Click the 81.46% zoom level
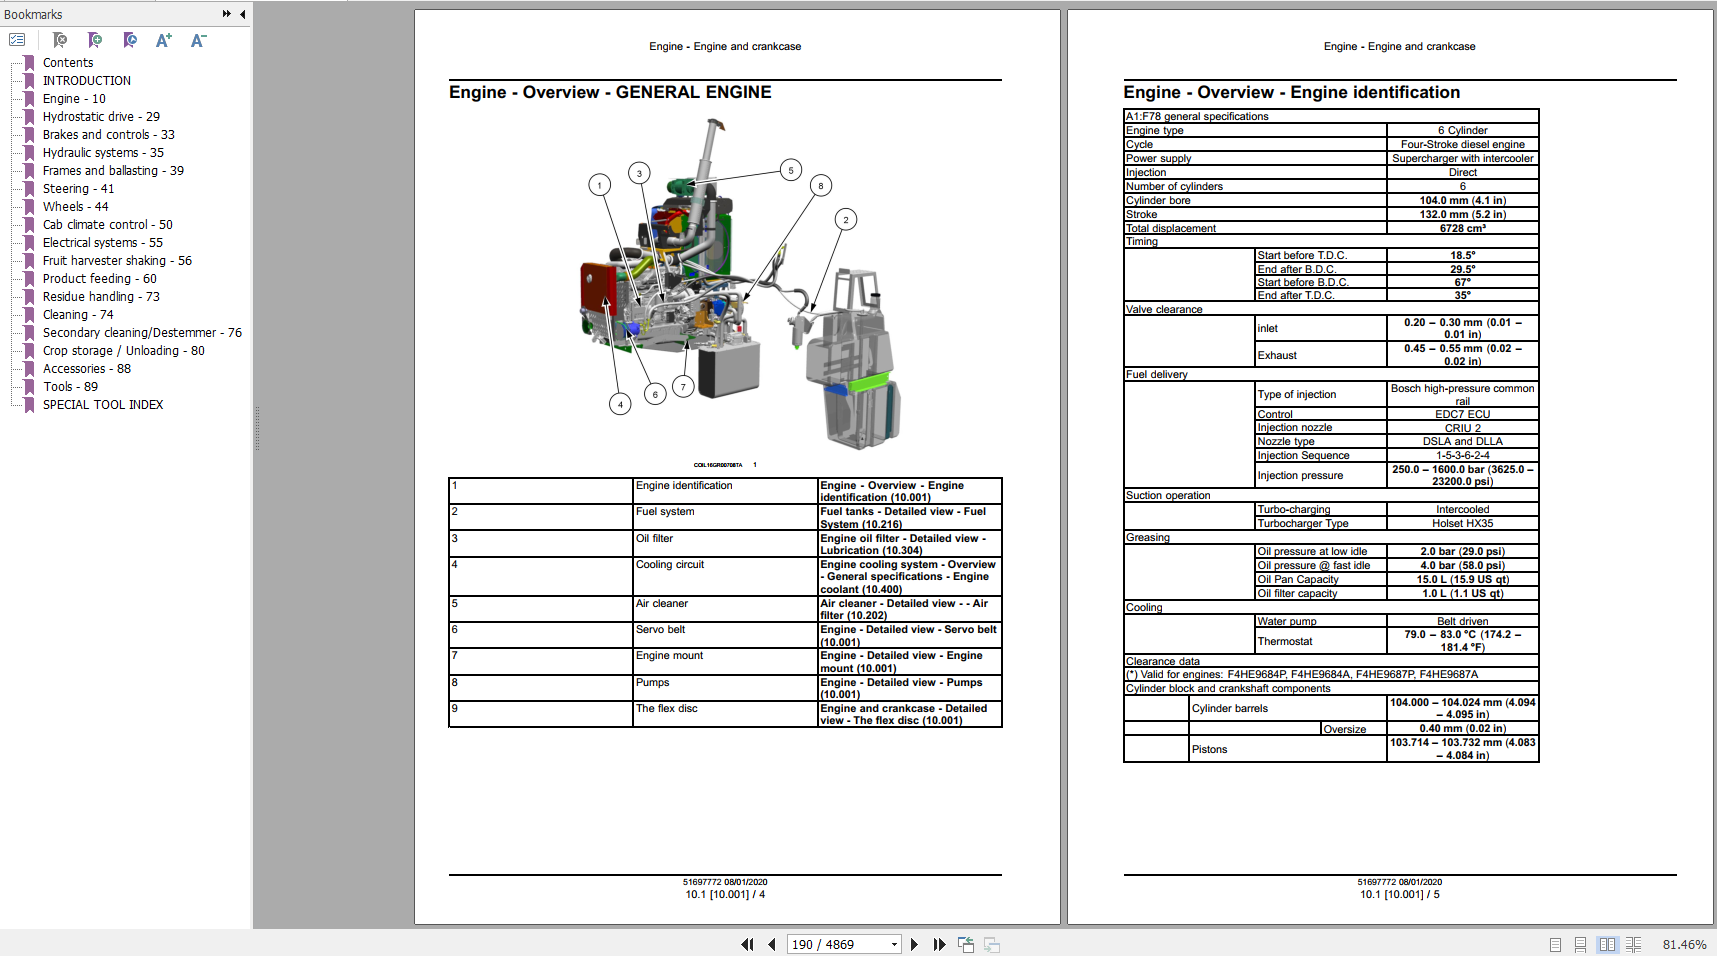The height and width of the screenshot is (956, 1717). pos(1684,944)
